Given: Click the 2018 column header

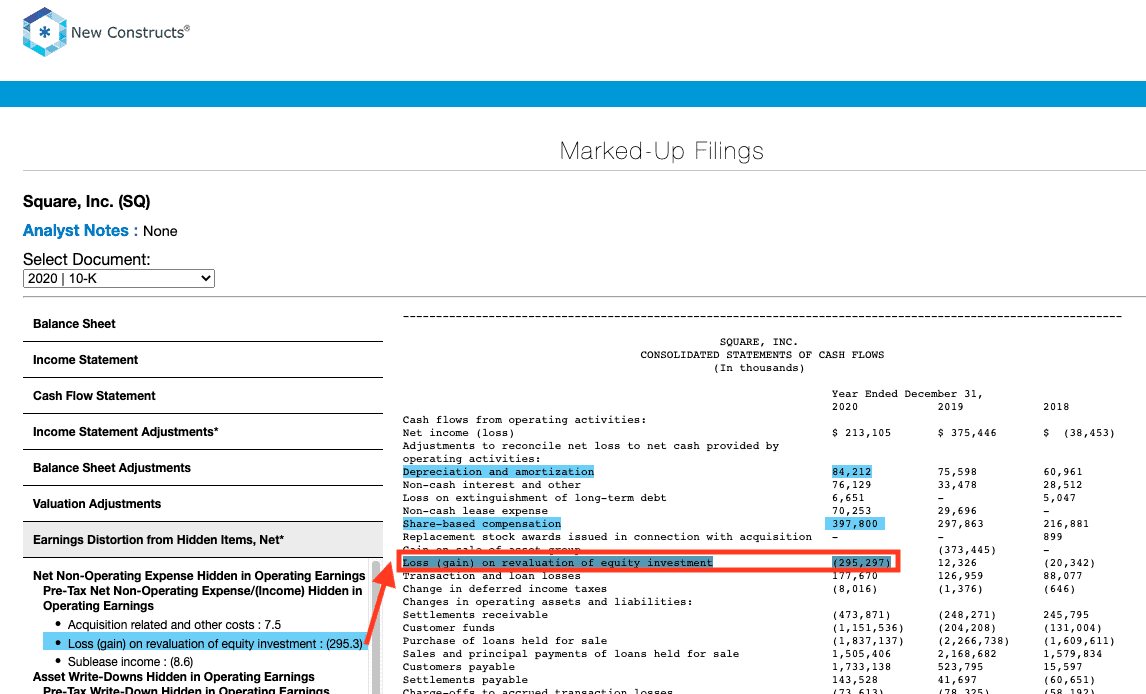Looking at the screenshot, I should tap(1055, 407).
